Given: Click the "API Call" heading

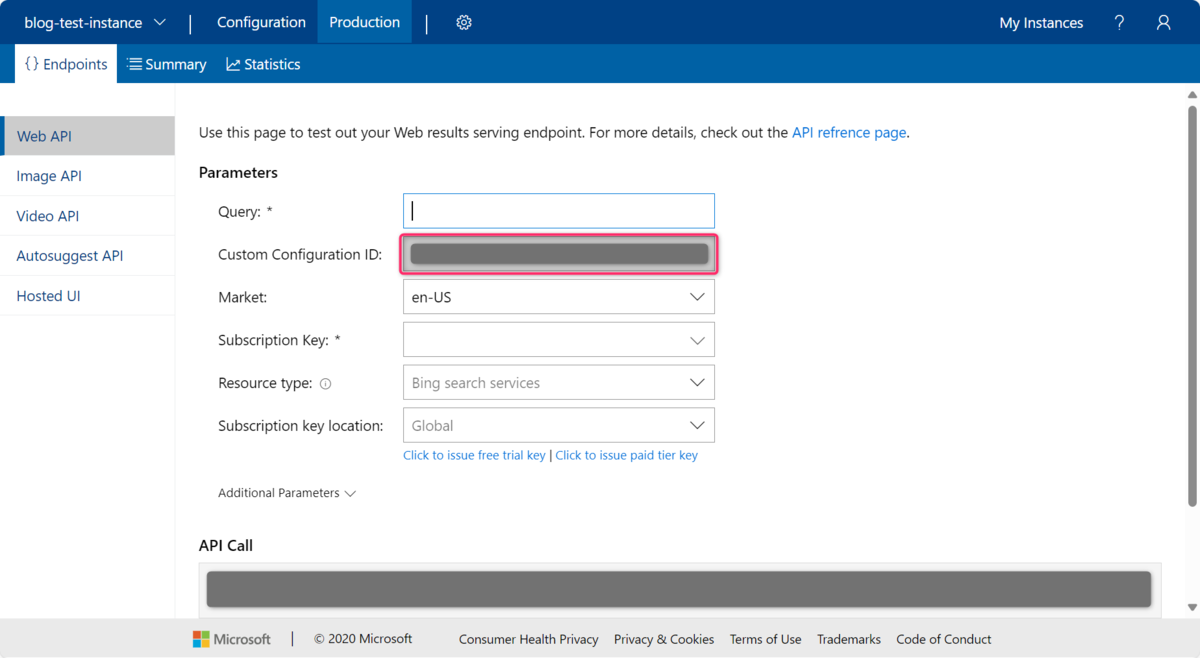Looking at the screenshot, I should tap(226, 545).
